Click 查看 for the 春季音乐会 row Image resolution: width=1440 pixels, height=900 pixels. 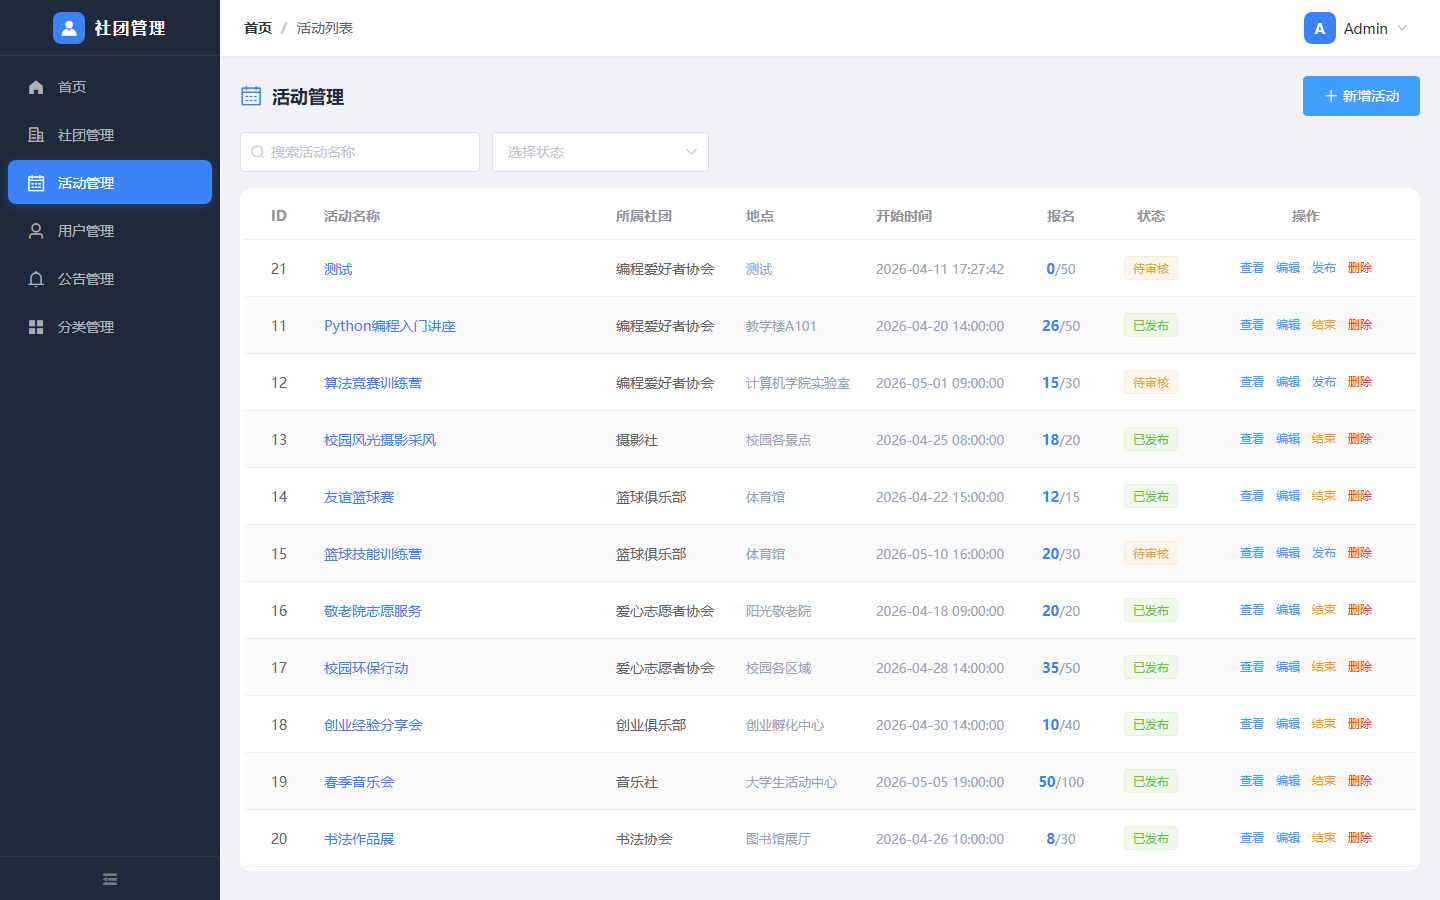point(1252,781)
